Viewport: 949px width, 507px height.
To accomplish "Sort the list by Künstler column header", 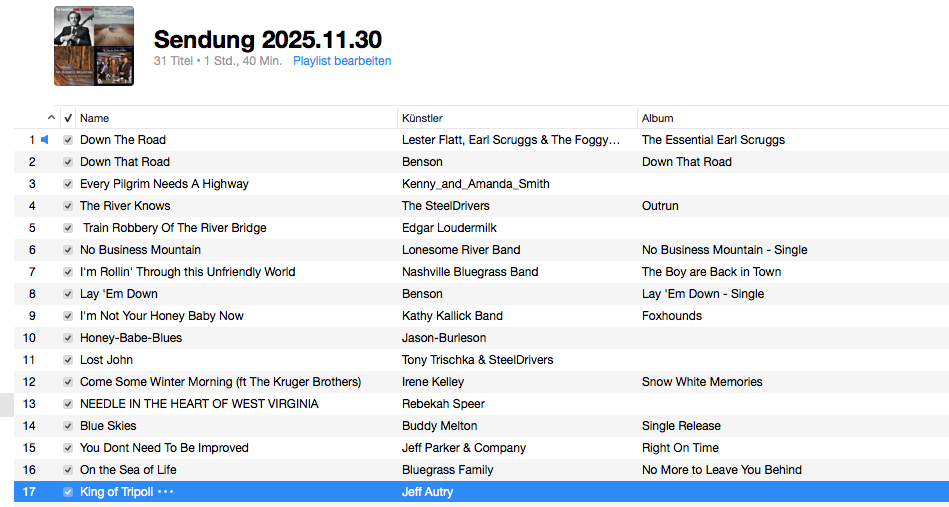I will point(422,118).
